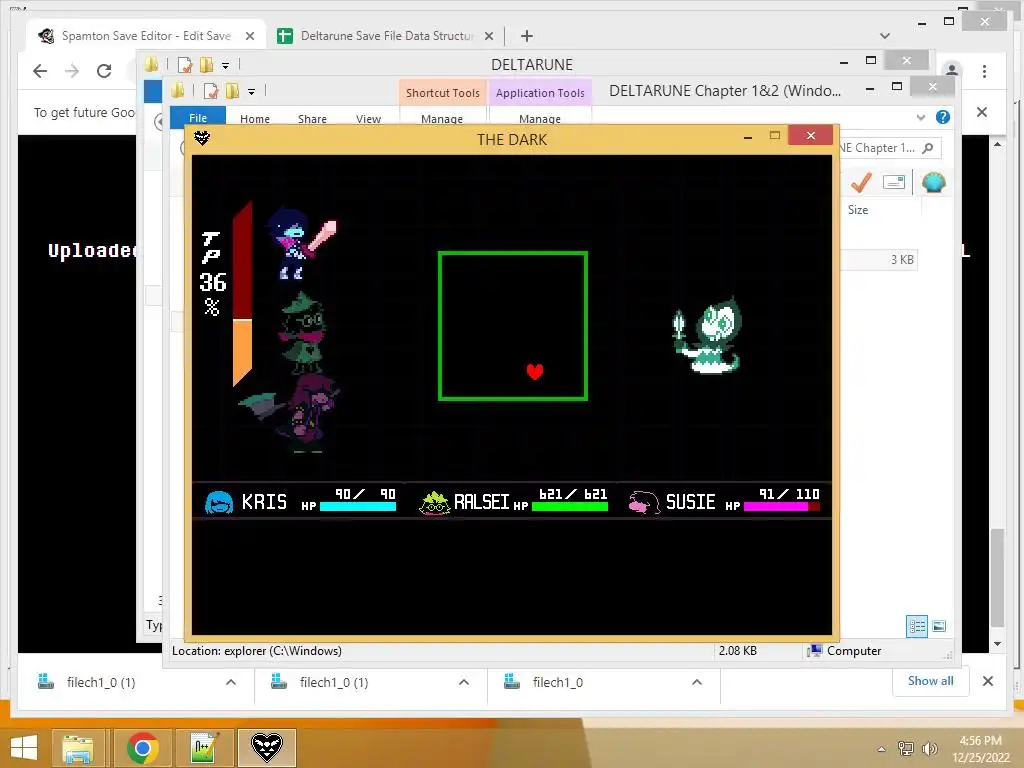
Task: Click the Size column header
Action: point(858,210)
